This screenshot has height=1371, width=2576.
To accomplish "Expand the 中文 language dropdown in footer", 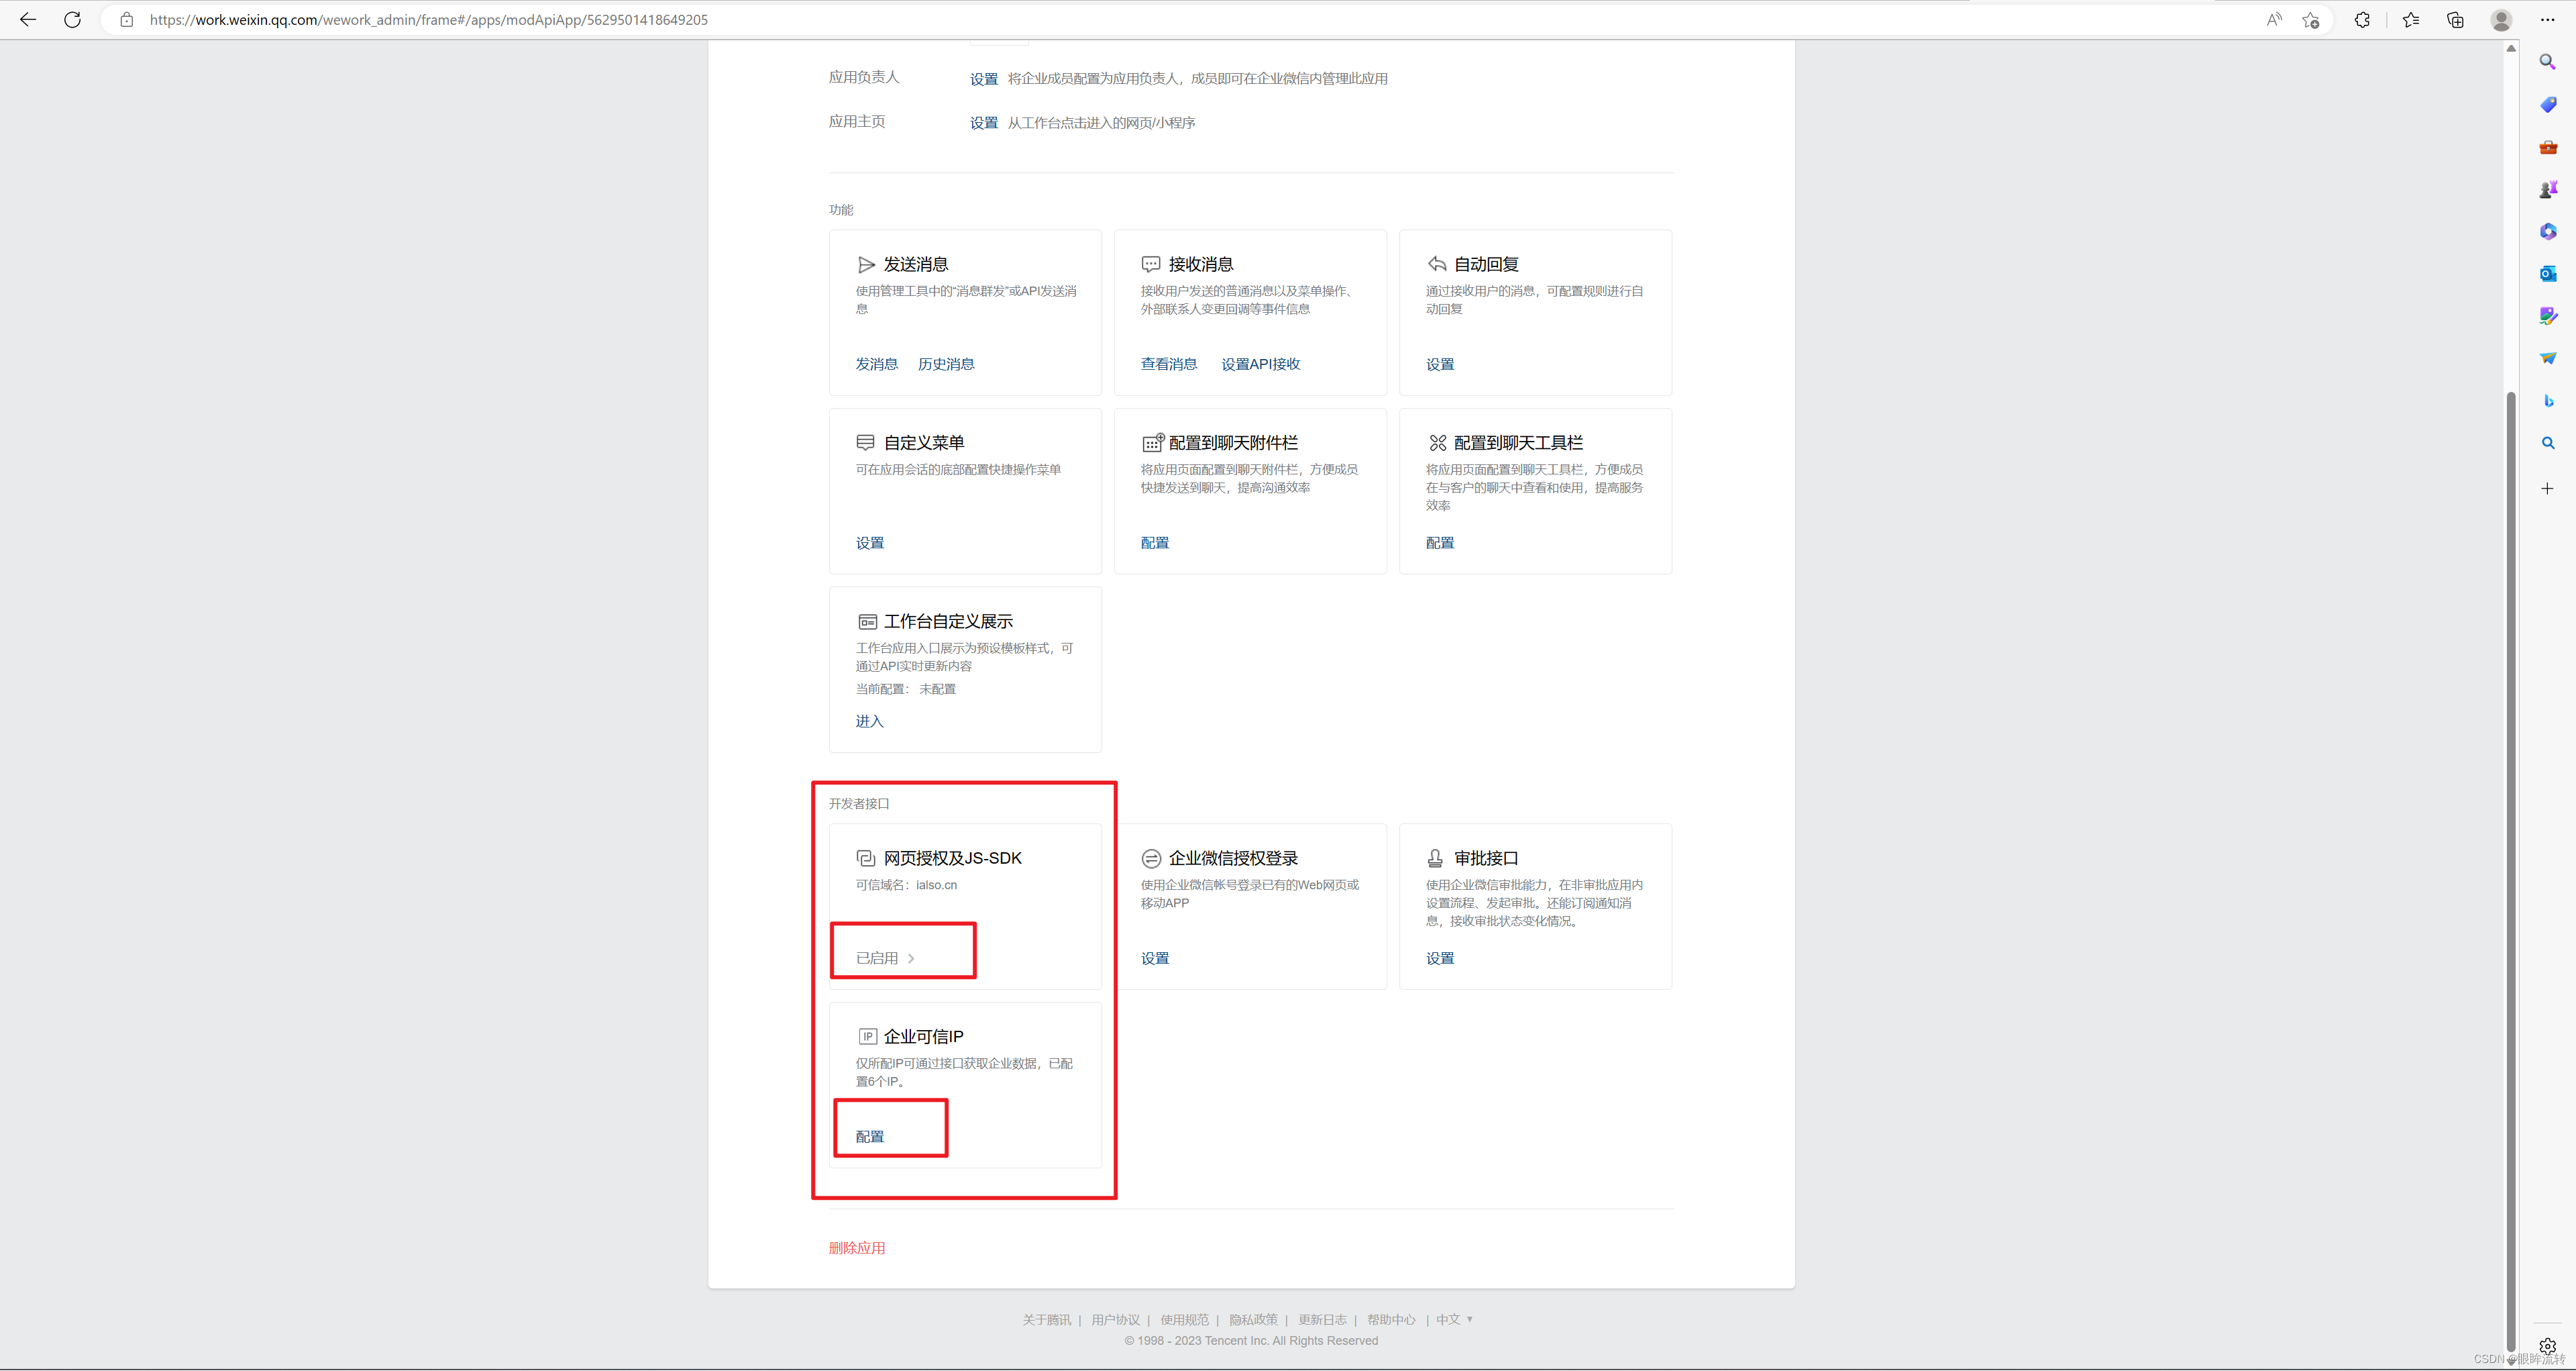I will 1454,1319.
